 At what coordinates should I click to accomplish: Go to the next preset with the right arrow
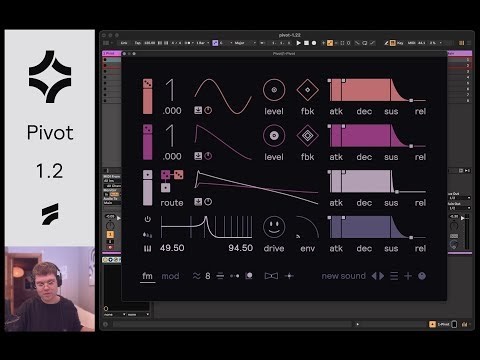pyautogui.click(x=382, y=276)
